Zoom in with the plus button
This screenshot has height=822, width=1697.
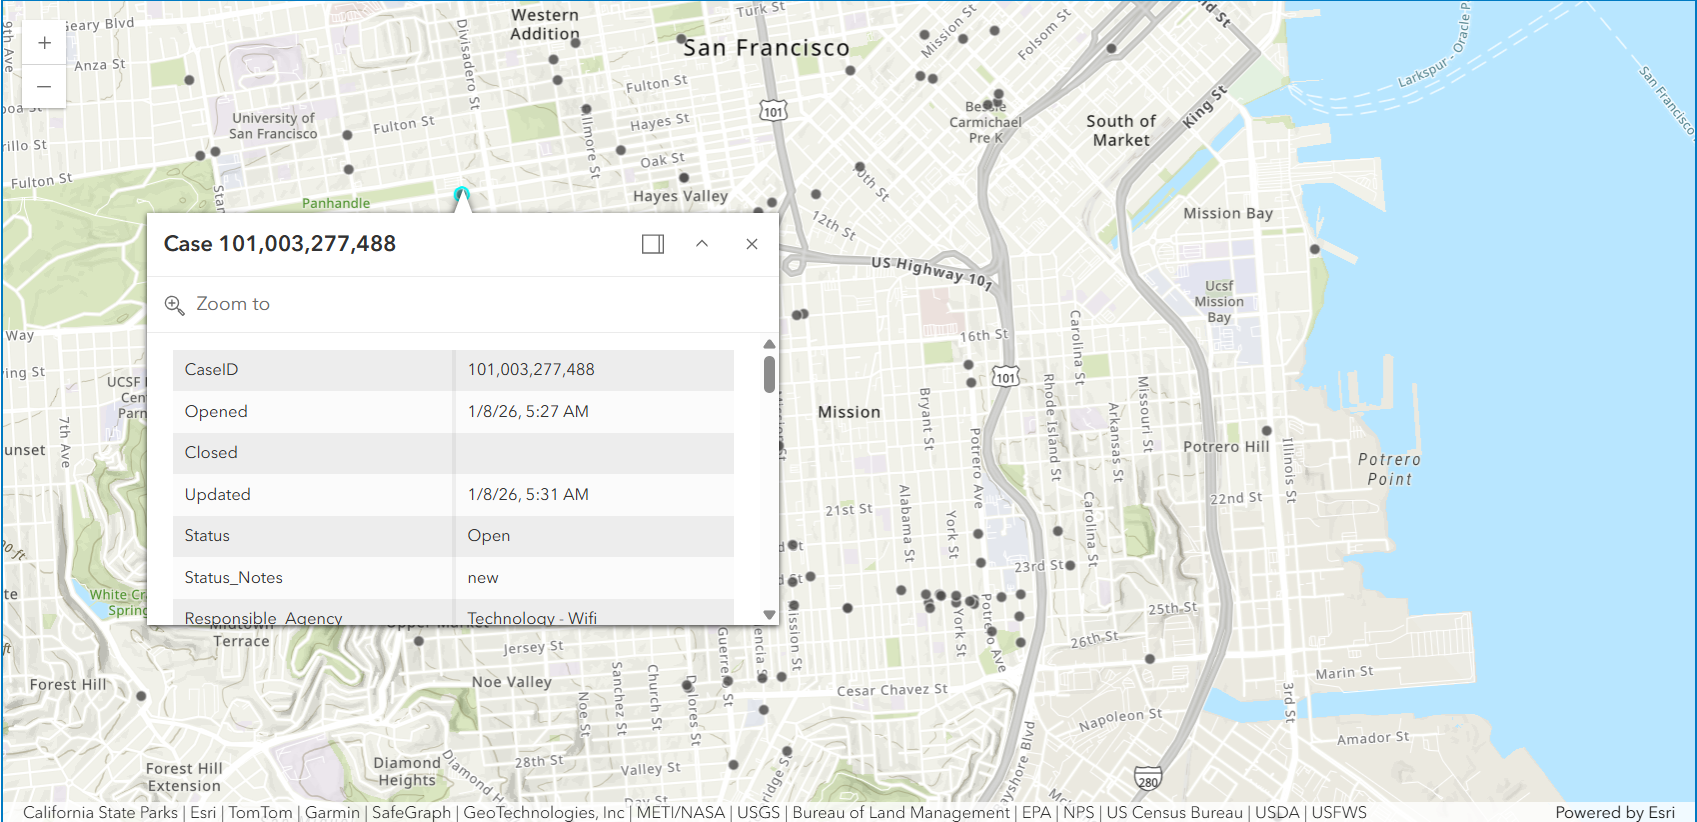[44, 43]
